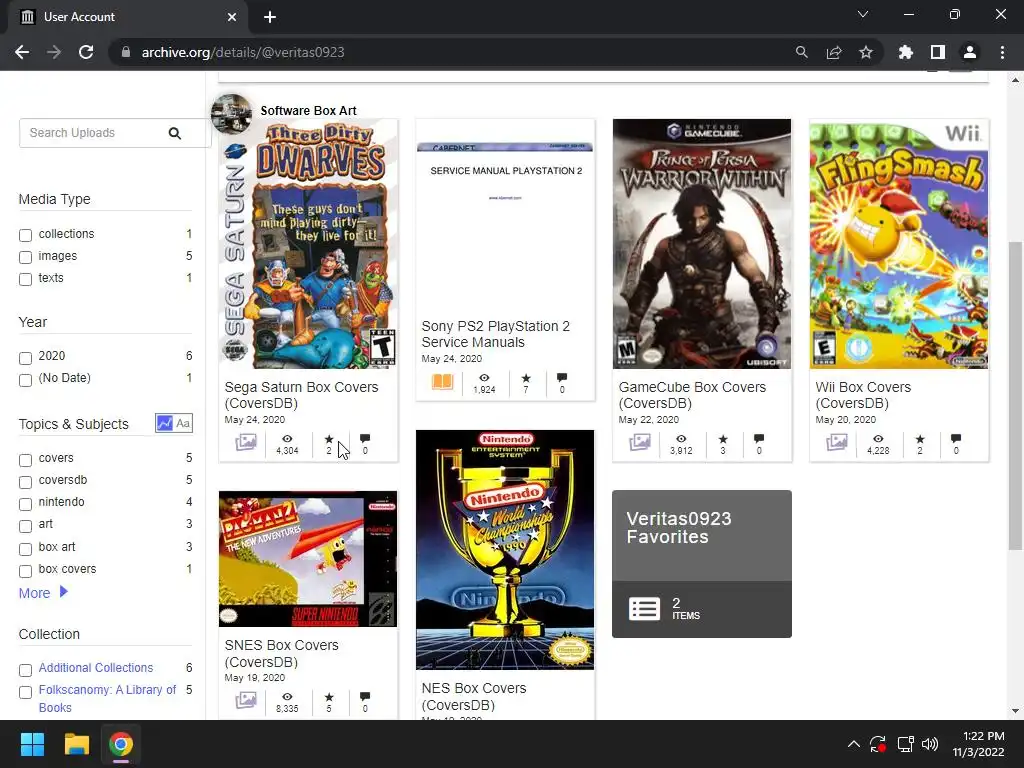Image resolution: width=1024 pixels, height=768 pixels.
Task: Click Sega Saturn reviews comment icon
Action: (365, 438)
